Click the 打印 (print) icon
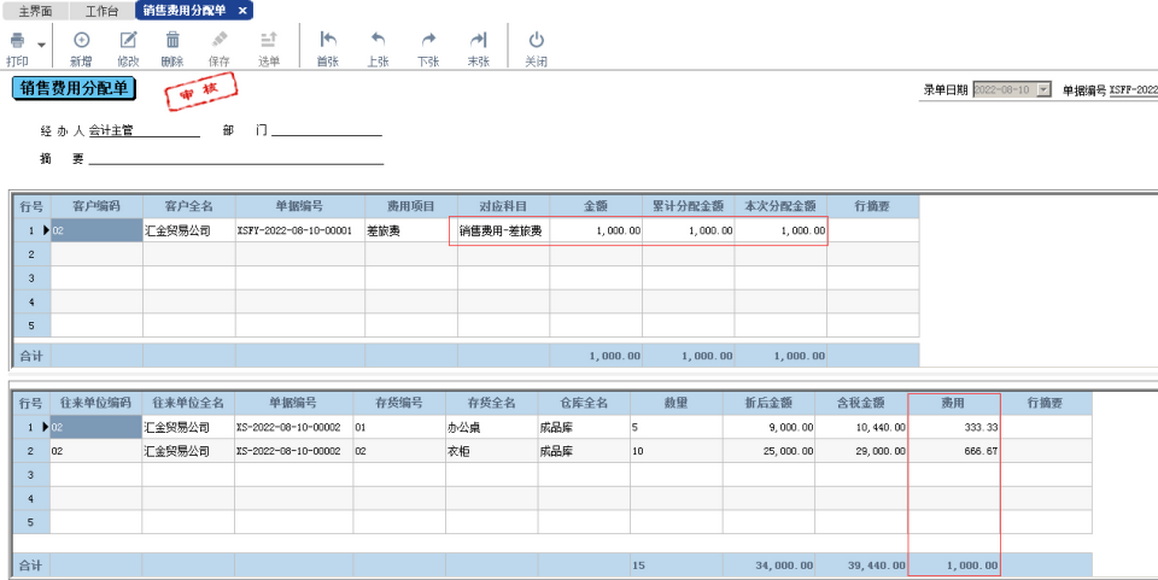 click(17, 41)
